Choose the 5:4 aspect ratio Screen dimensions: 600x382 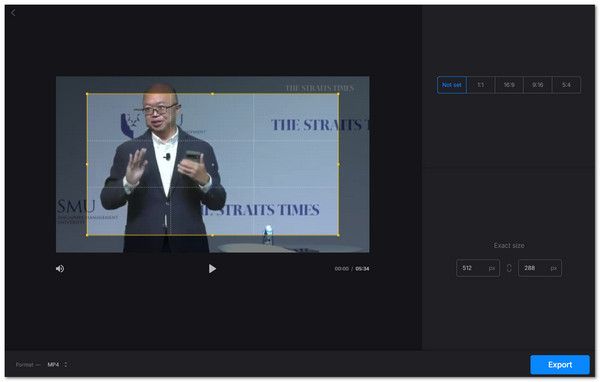pyautogui.click(x=566, y=85)
